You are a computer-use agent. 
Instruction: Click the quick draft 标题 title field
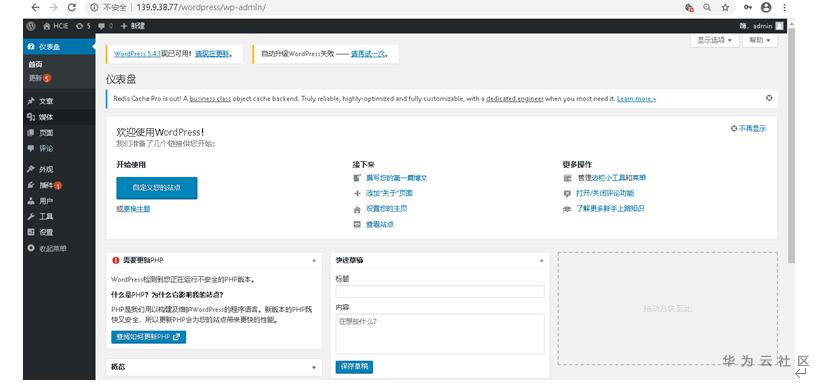pos(440,291)
